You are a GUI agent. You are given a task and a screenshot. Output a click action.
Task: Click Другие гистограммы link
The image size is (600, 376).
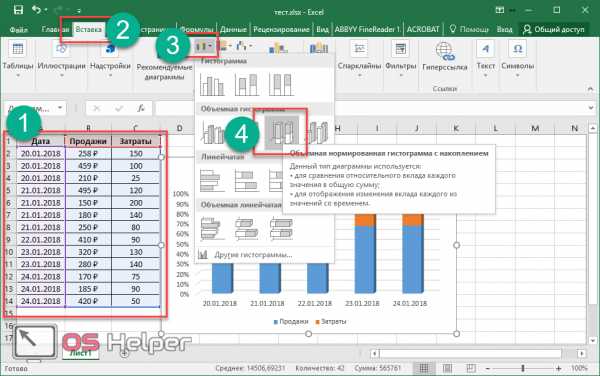[x=253, y=254]
